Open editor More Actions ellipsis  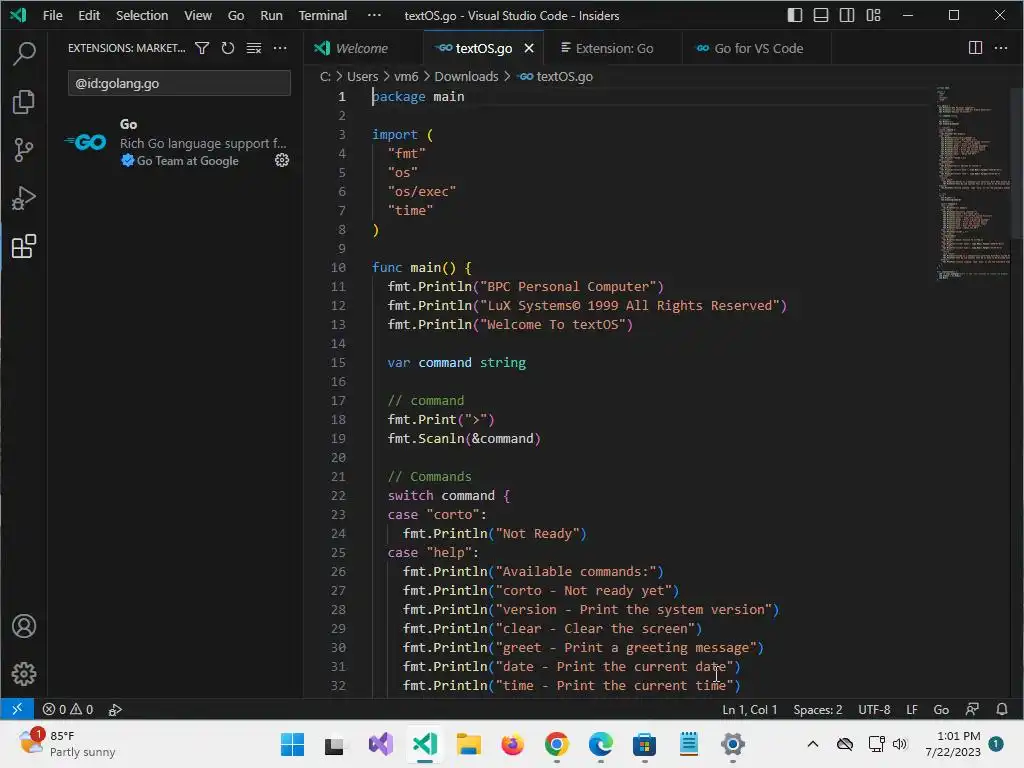[1001, 48]
